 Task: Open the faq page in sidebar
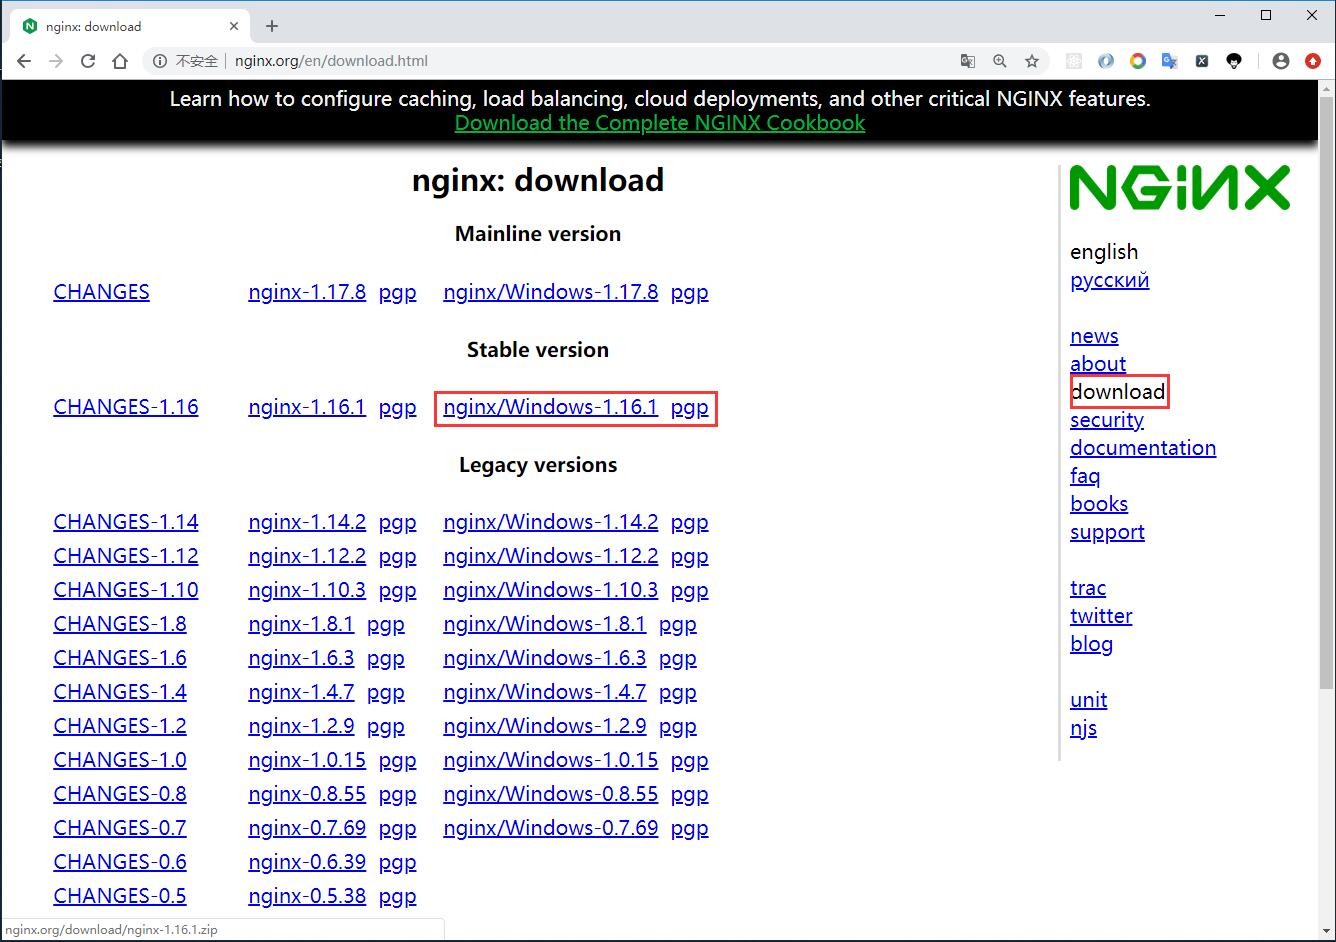[x=1085, y=476]
